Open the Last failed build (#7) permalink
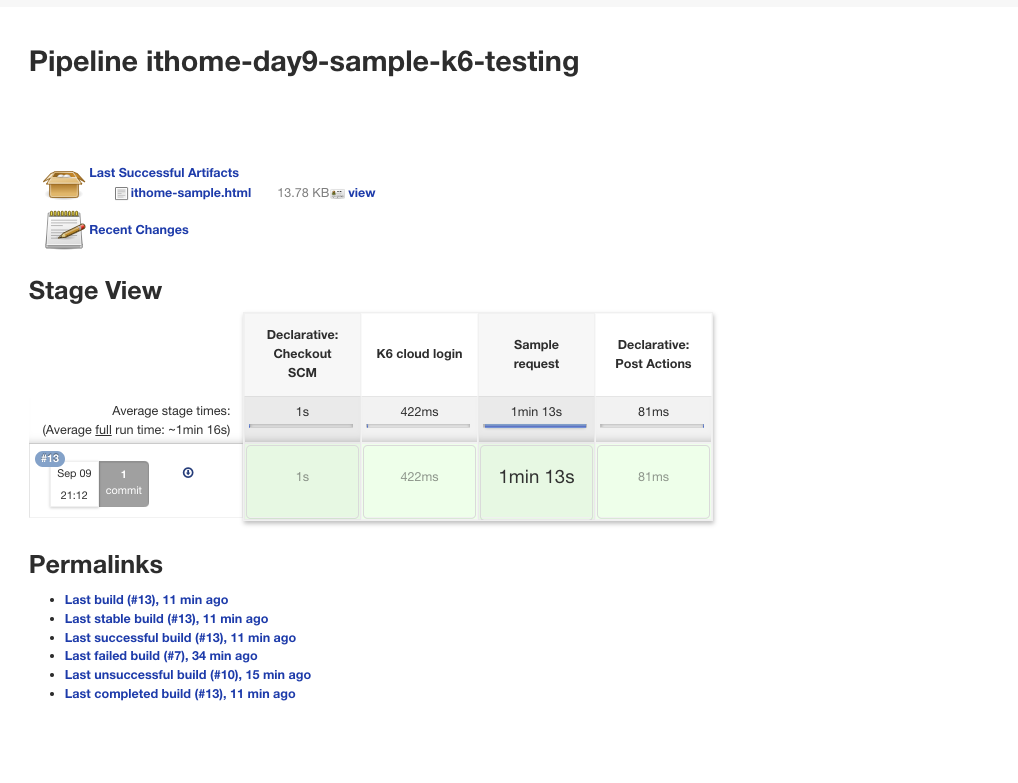 (161, 656)
